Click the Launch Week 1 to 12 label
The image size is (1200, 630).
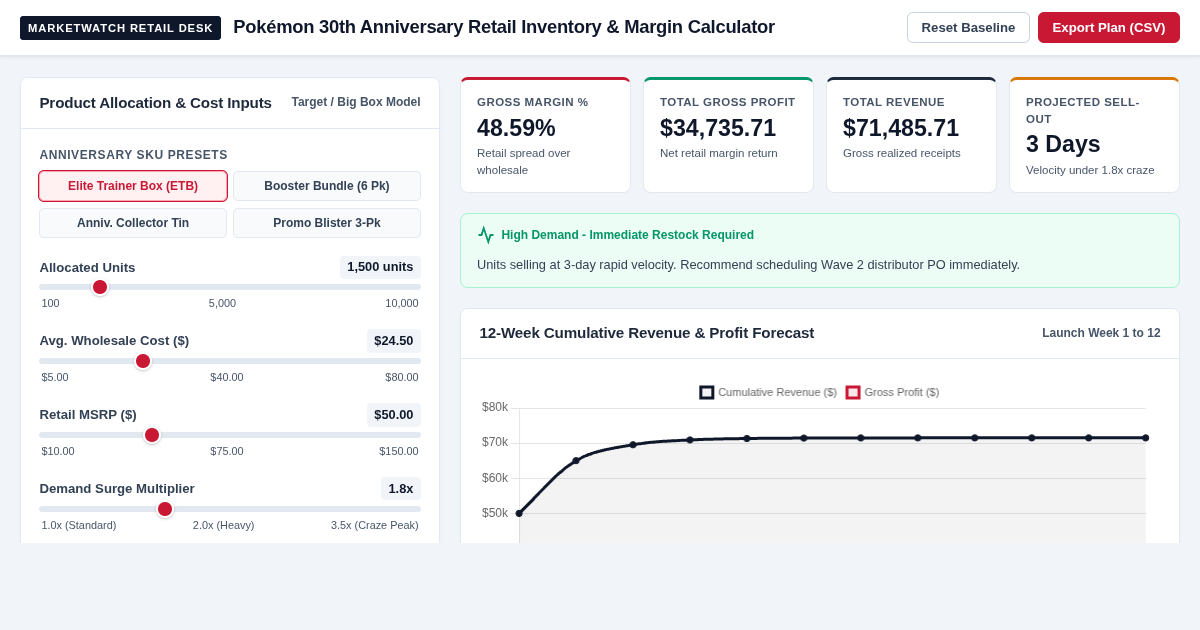[x=1101, y=333]
